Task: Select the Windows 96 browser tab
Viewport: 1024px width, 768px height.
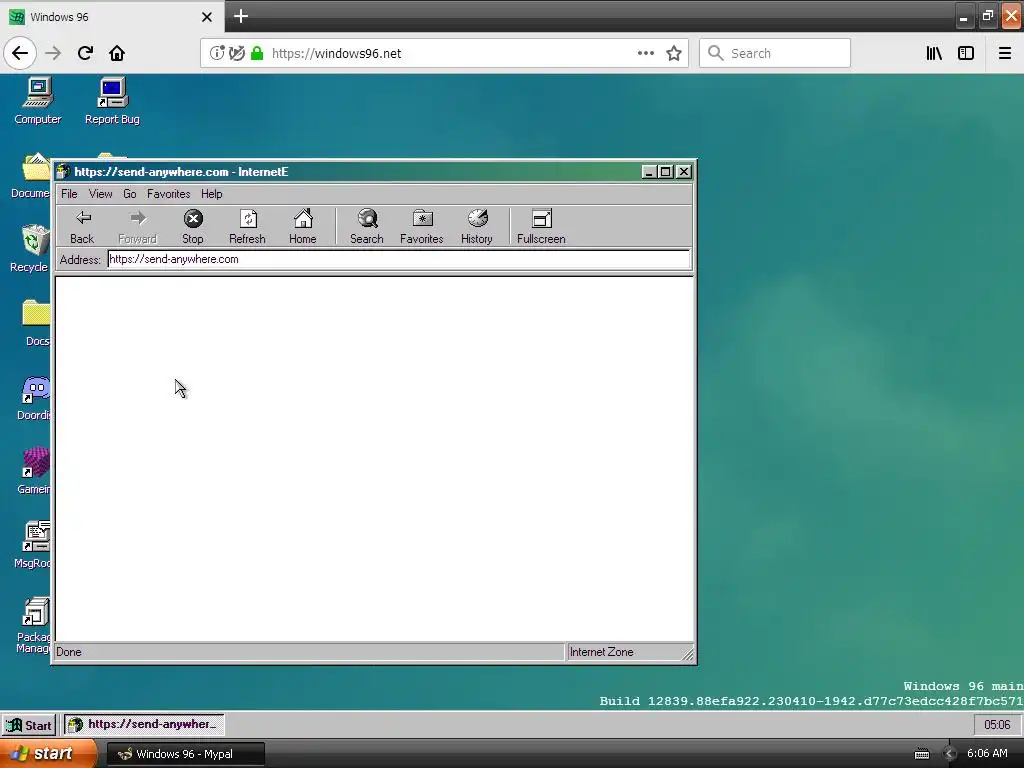Action: click(x=112, y=17)
